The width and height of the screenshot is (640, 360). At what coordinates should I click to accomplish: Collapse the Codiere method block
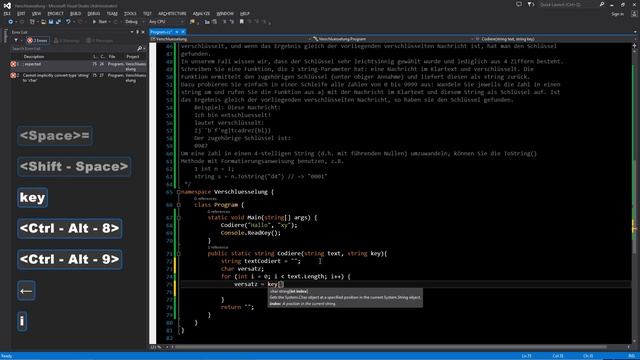(179, 253)
